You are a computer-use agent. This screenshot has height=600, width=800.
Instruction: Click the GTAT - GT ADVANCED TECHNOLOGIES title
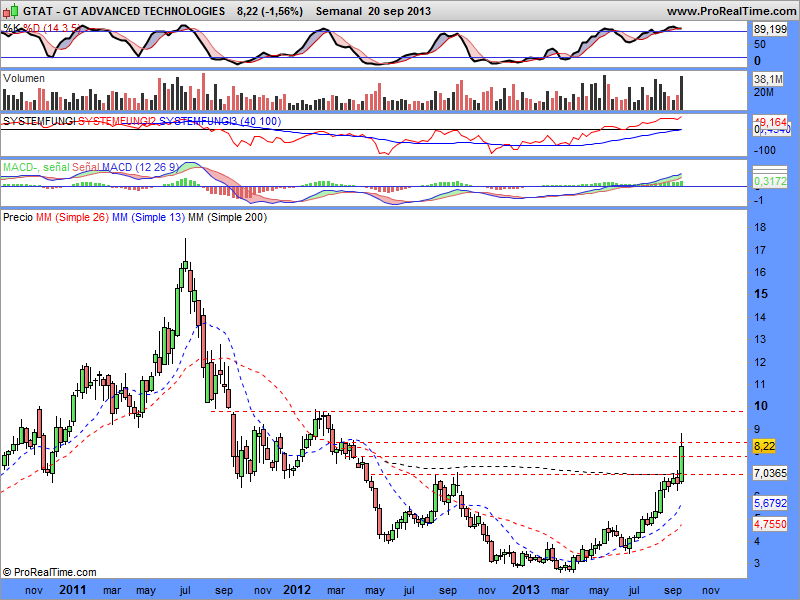(124, 11)
